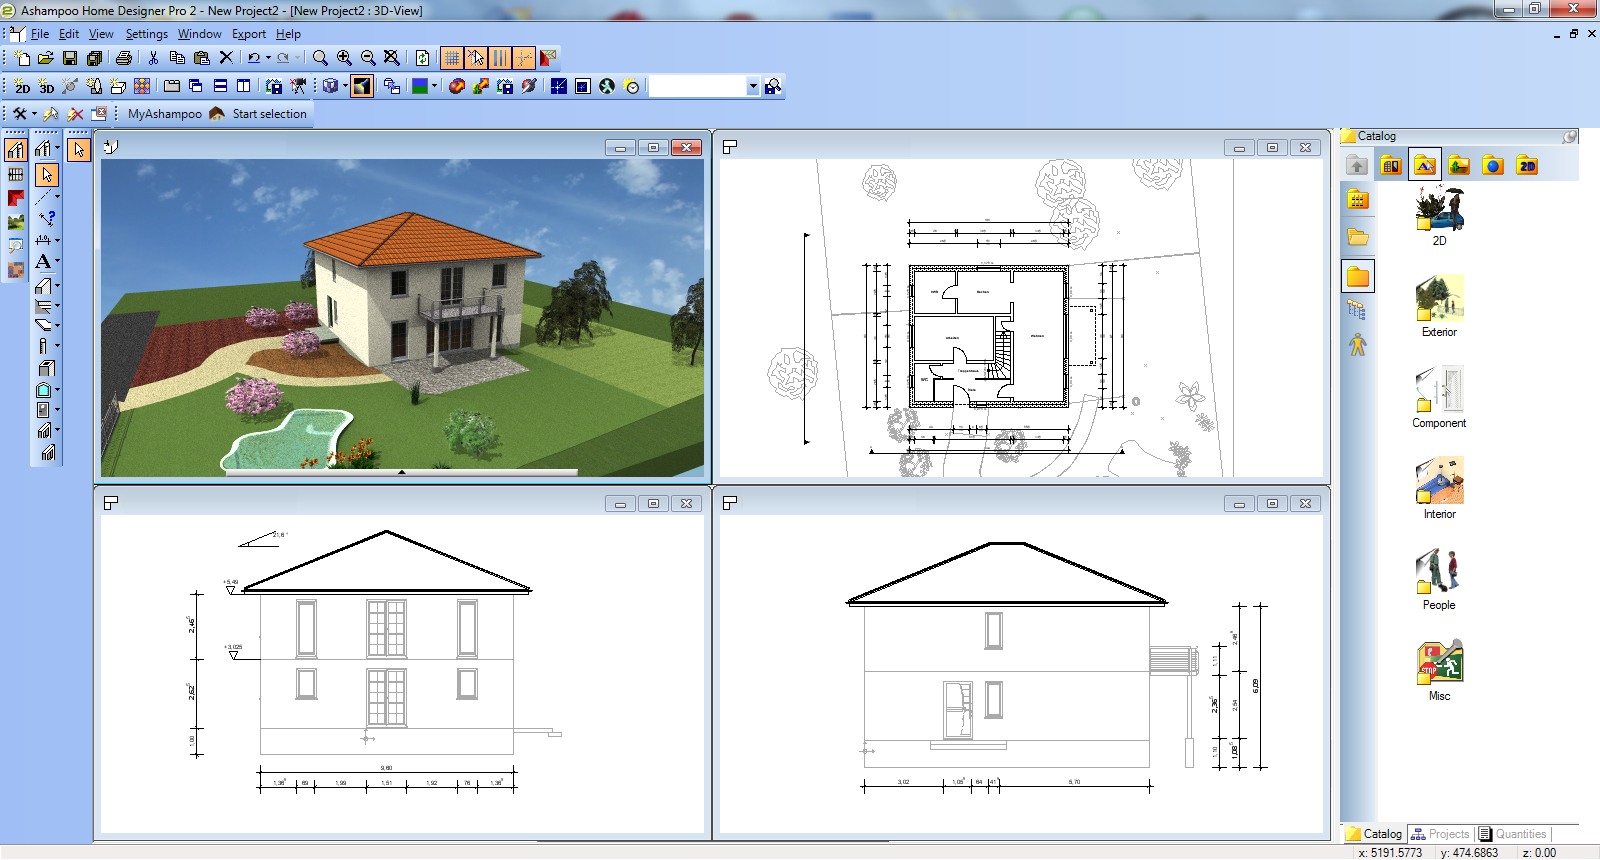The image size is (1600, 860).
Task: Click the measure dimension tool with question mark
Action: click(x=46, y=218)
